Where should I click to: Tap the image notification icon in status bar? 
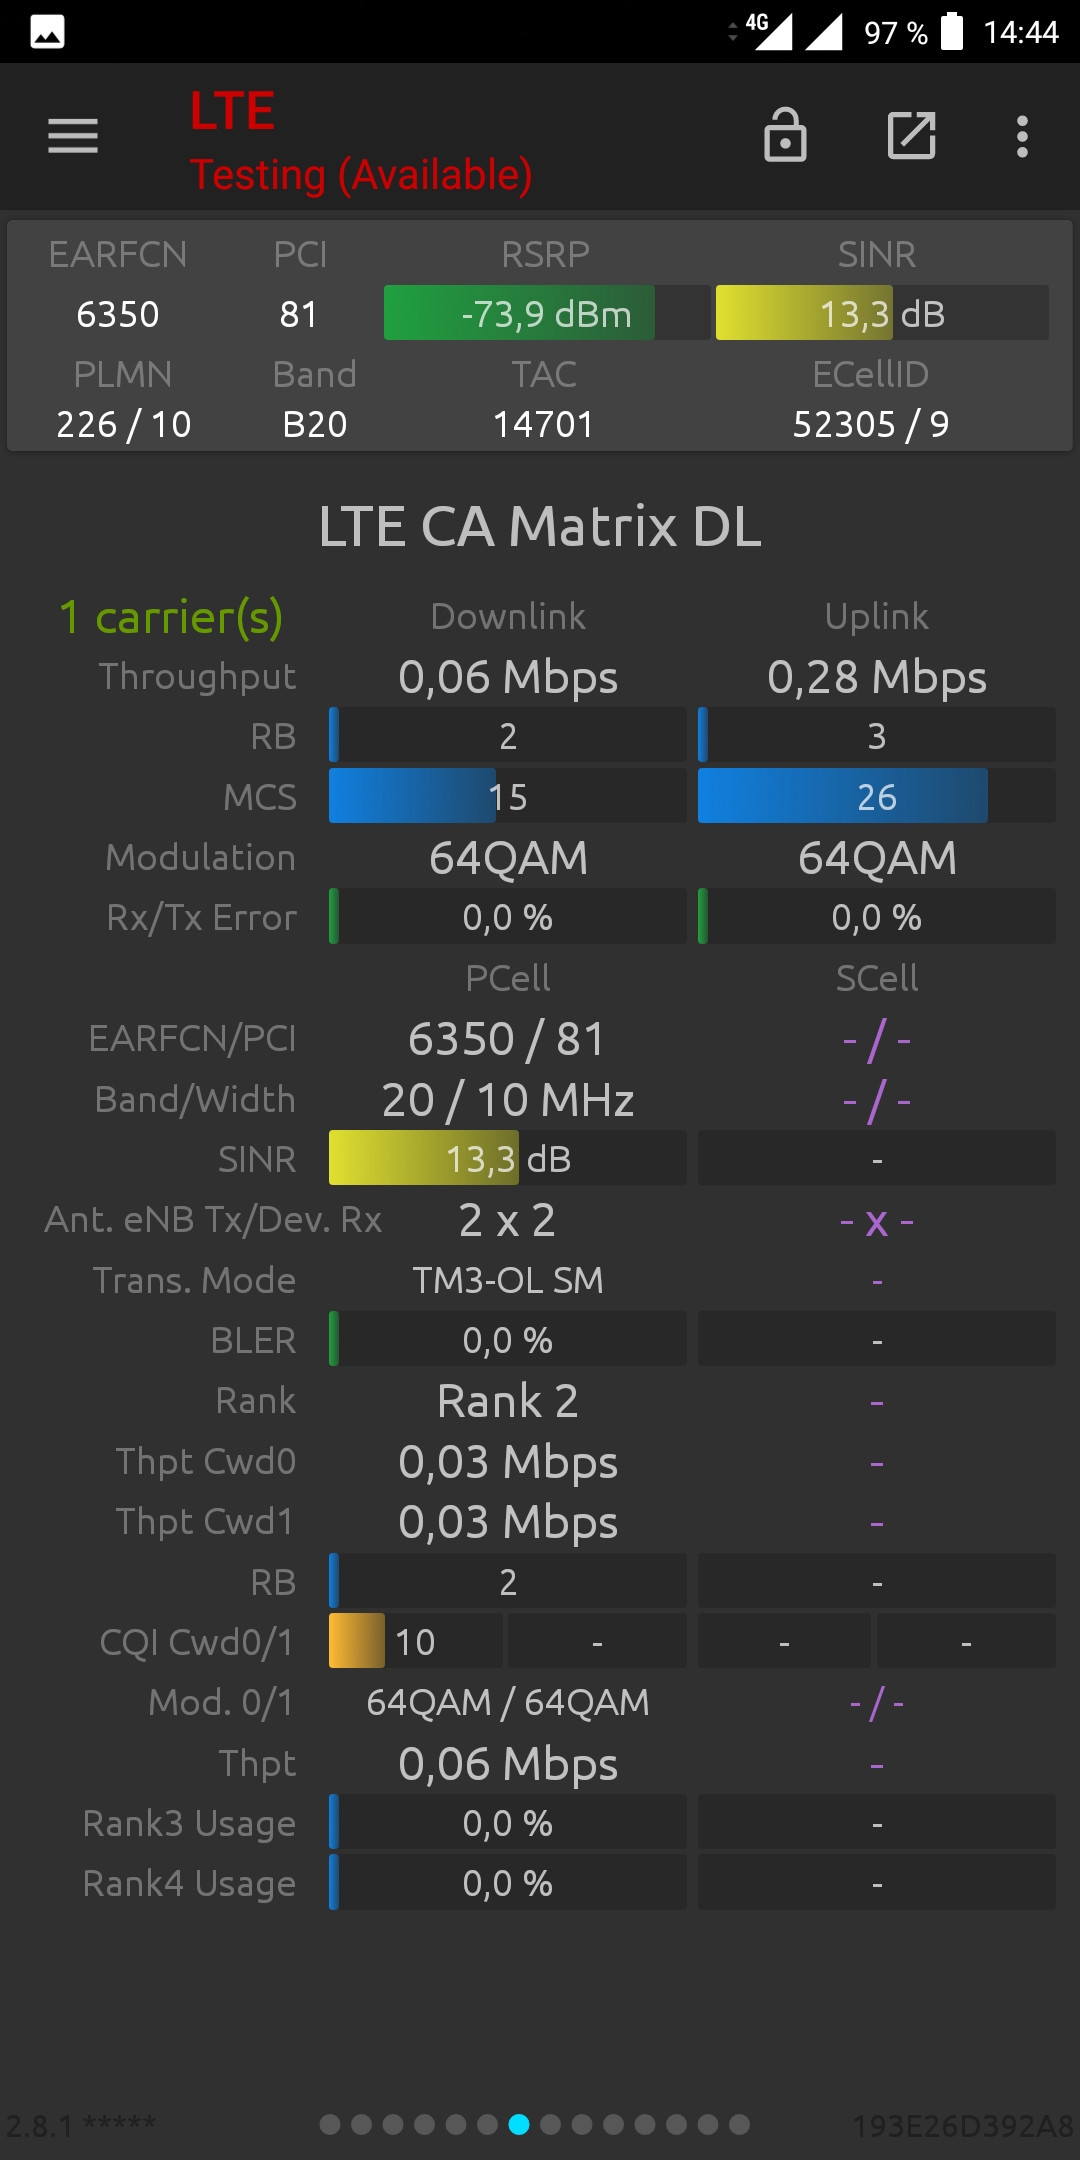coord(47,32)
